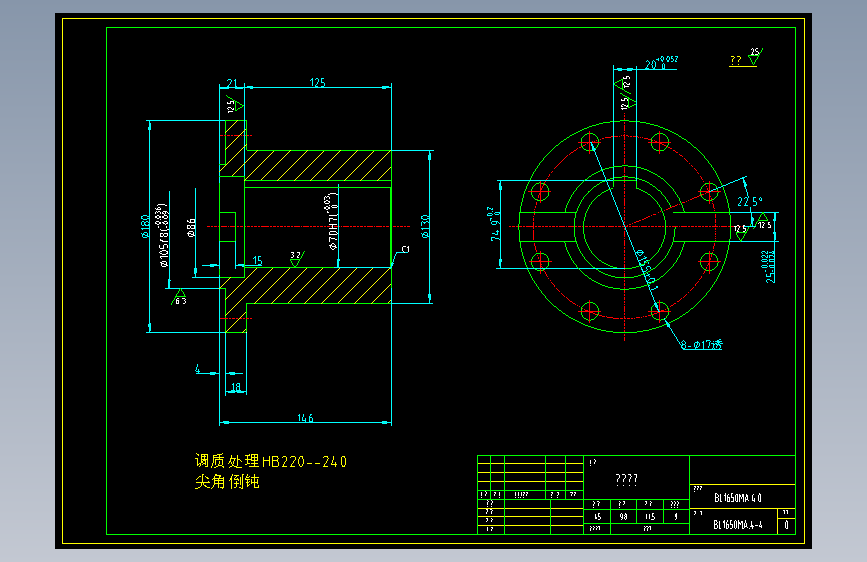This screenshot has width=867, height=562.
Task: Click the BL1650MA.4-4 drawing number
Action: point(738,524)
